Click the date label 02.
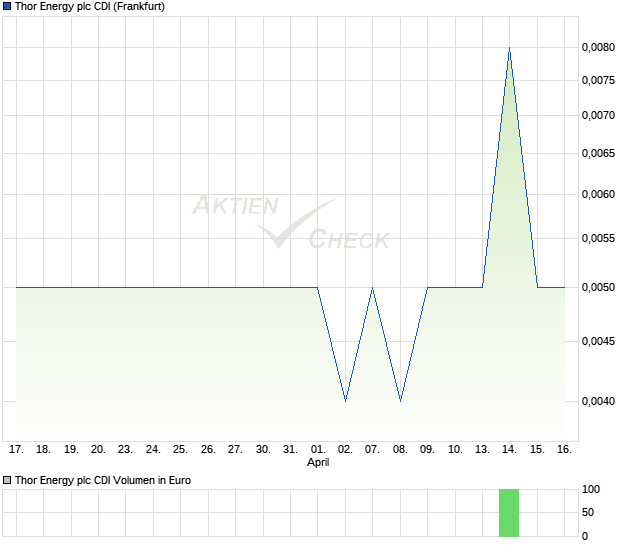620x546 pixels. (x=346, y=450)
